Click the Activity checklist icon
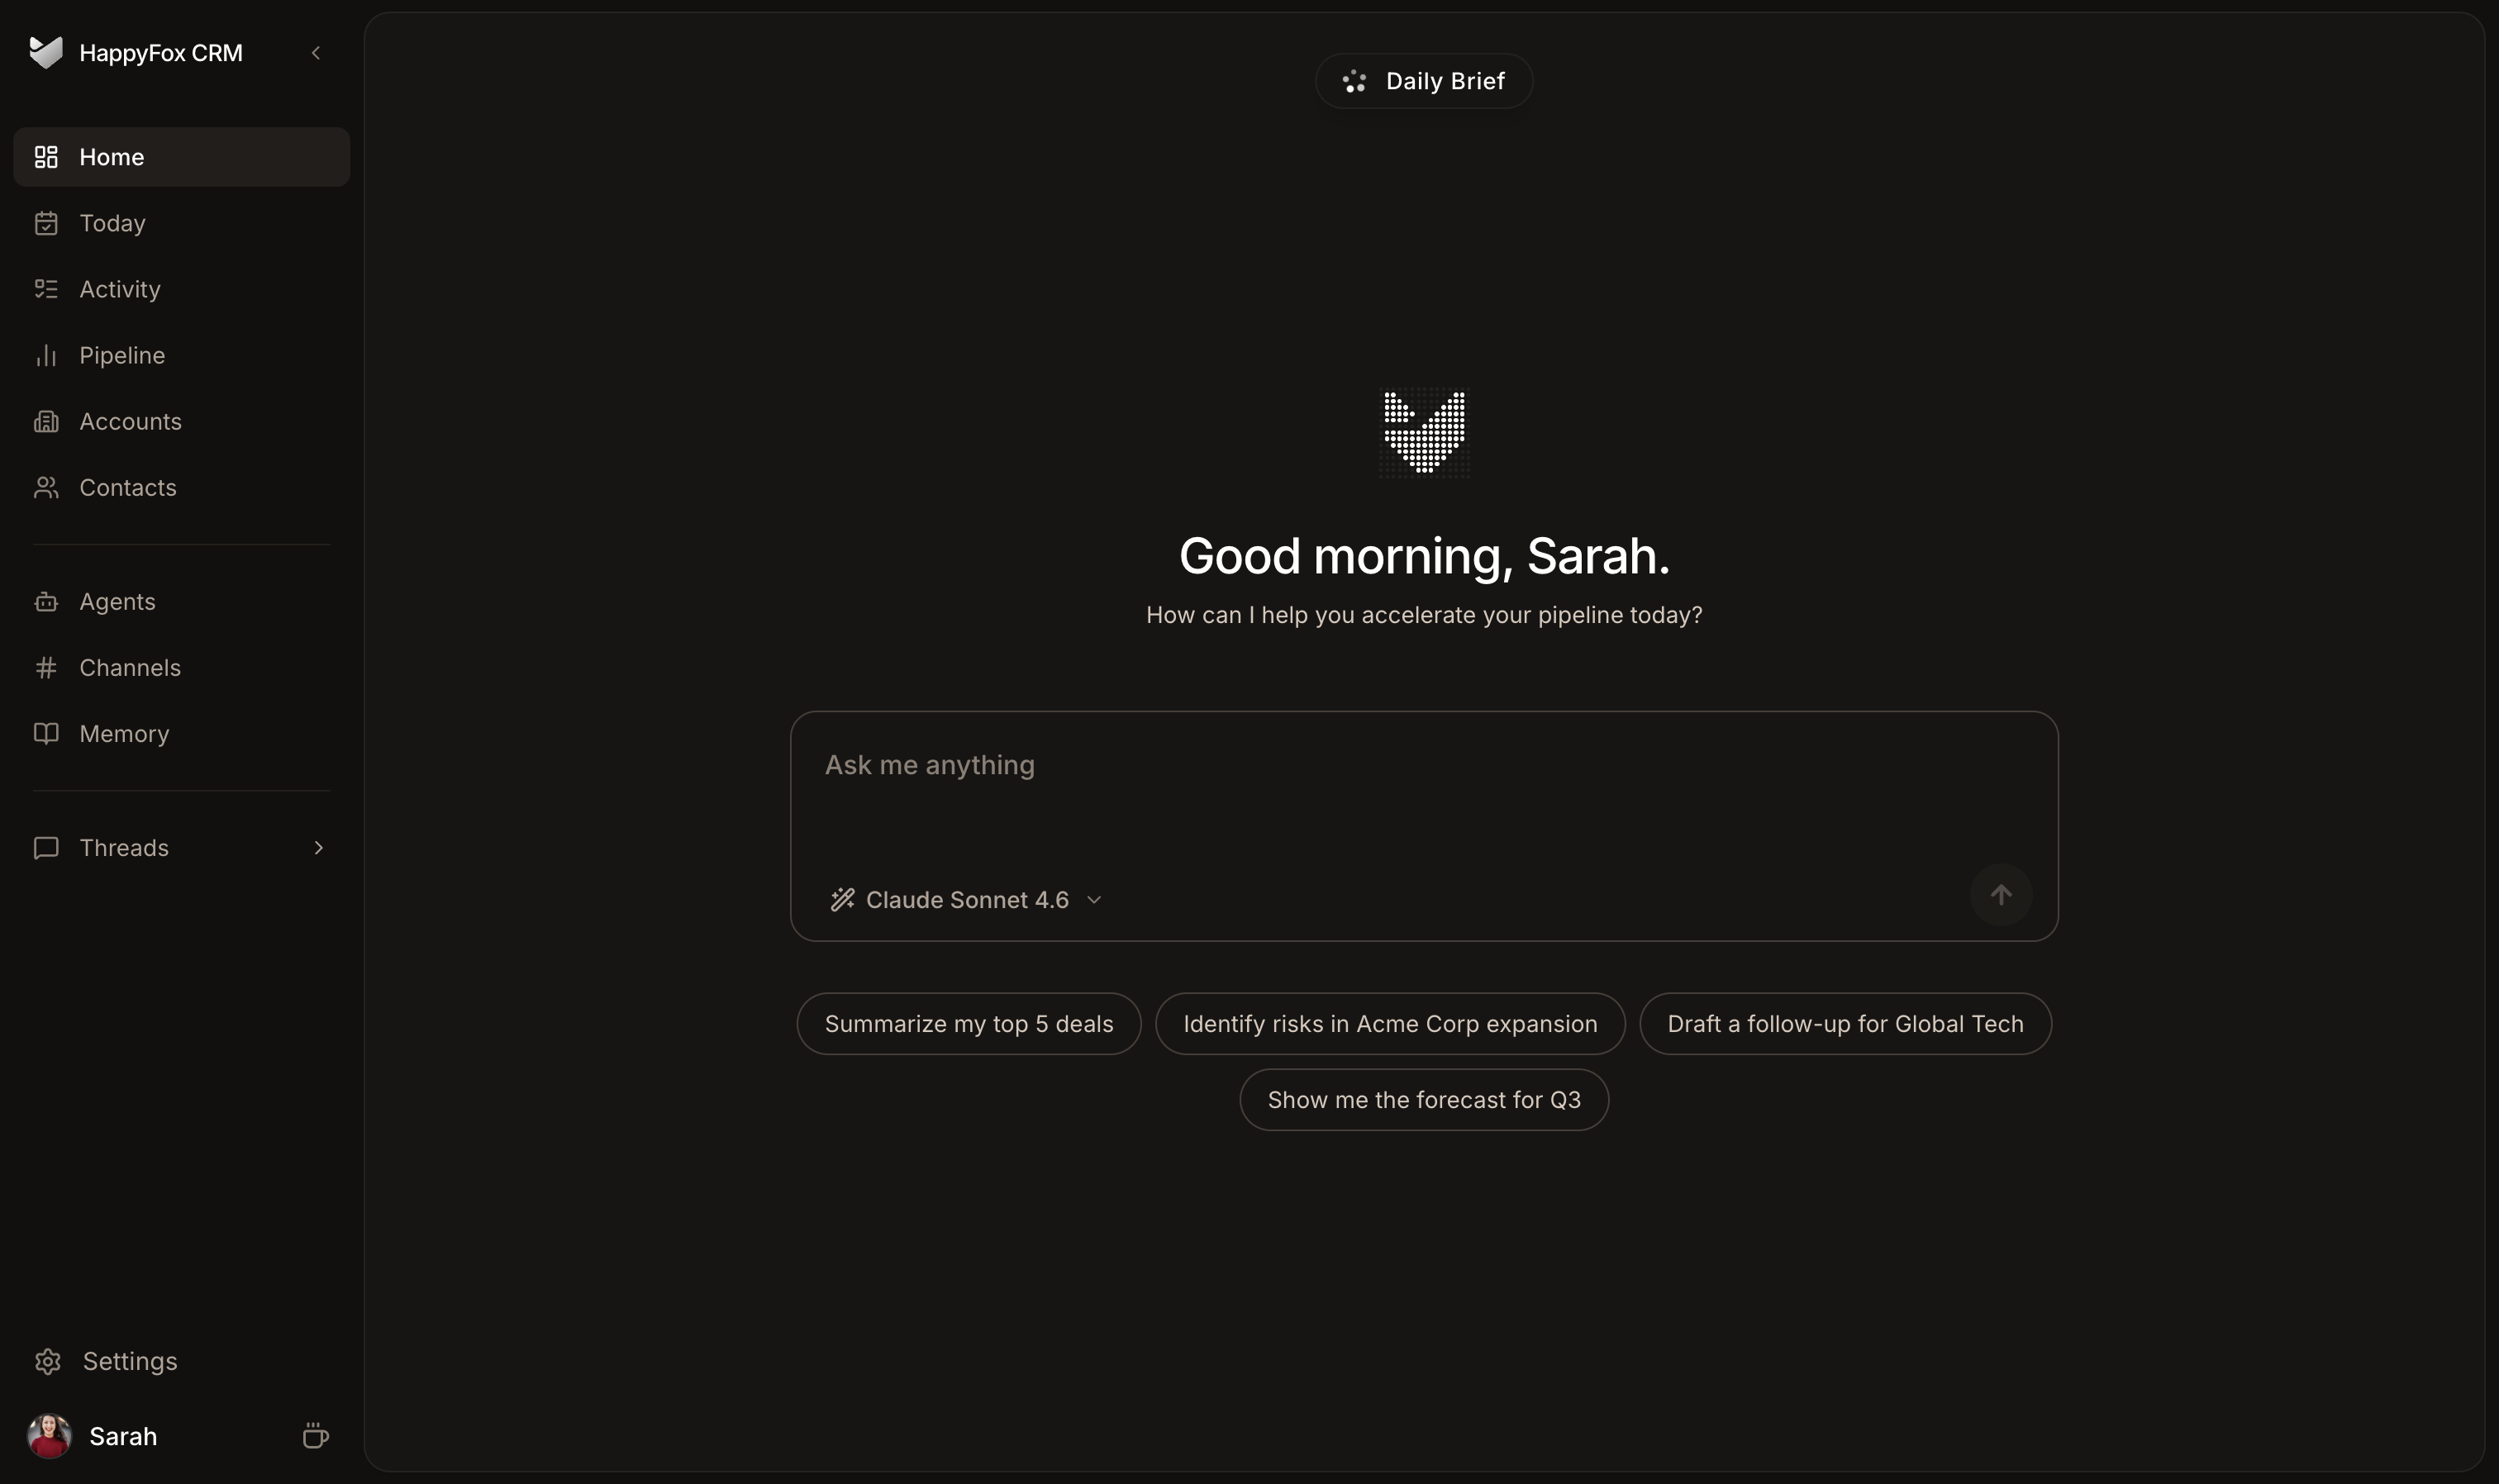2499x1484 pixels. pos(46,289)
